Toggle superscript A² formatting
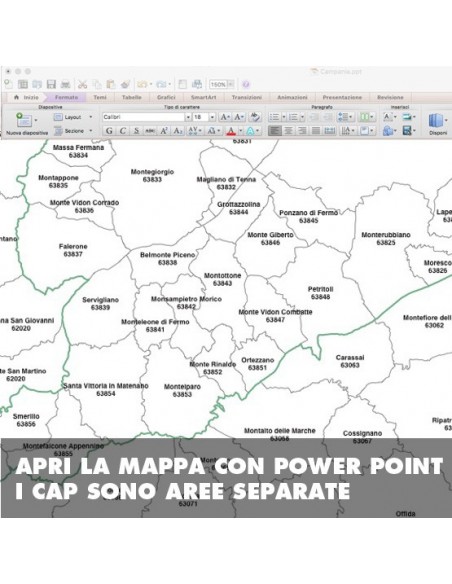 pyautogui.click(x=164, y=131)
